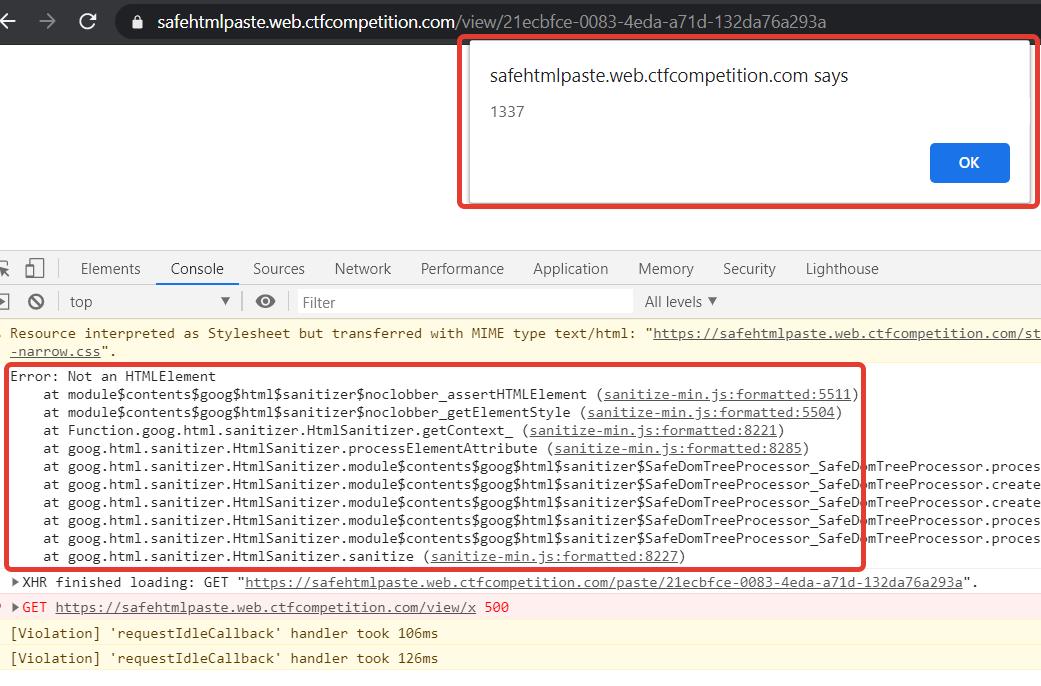Clear the console messages

[36, 301]
